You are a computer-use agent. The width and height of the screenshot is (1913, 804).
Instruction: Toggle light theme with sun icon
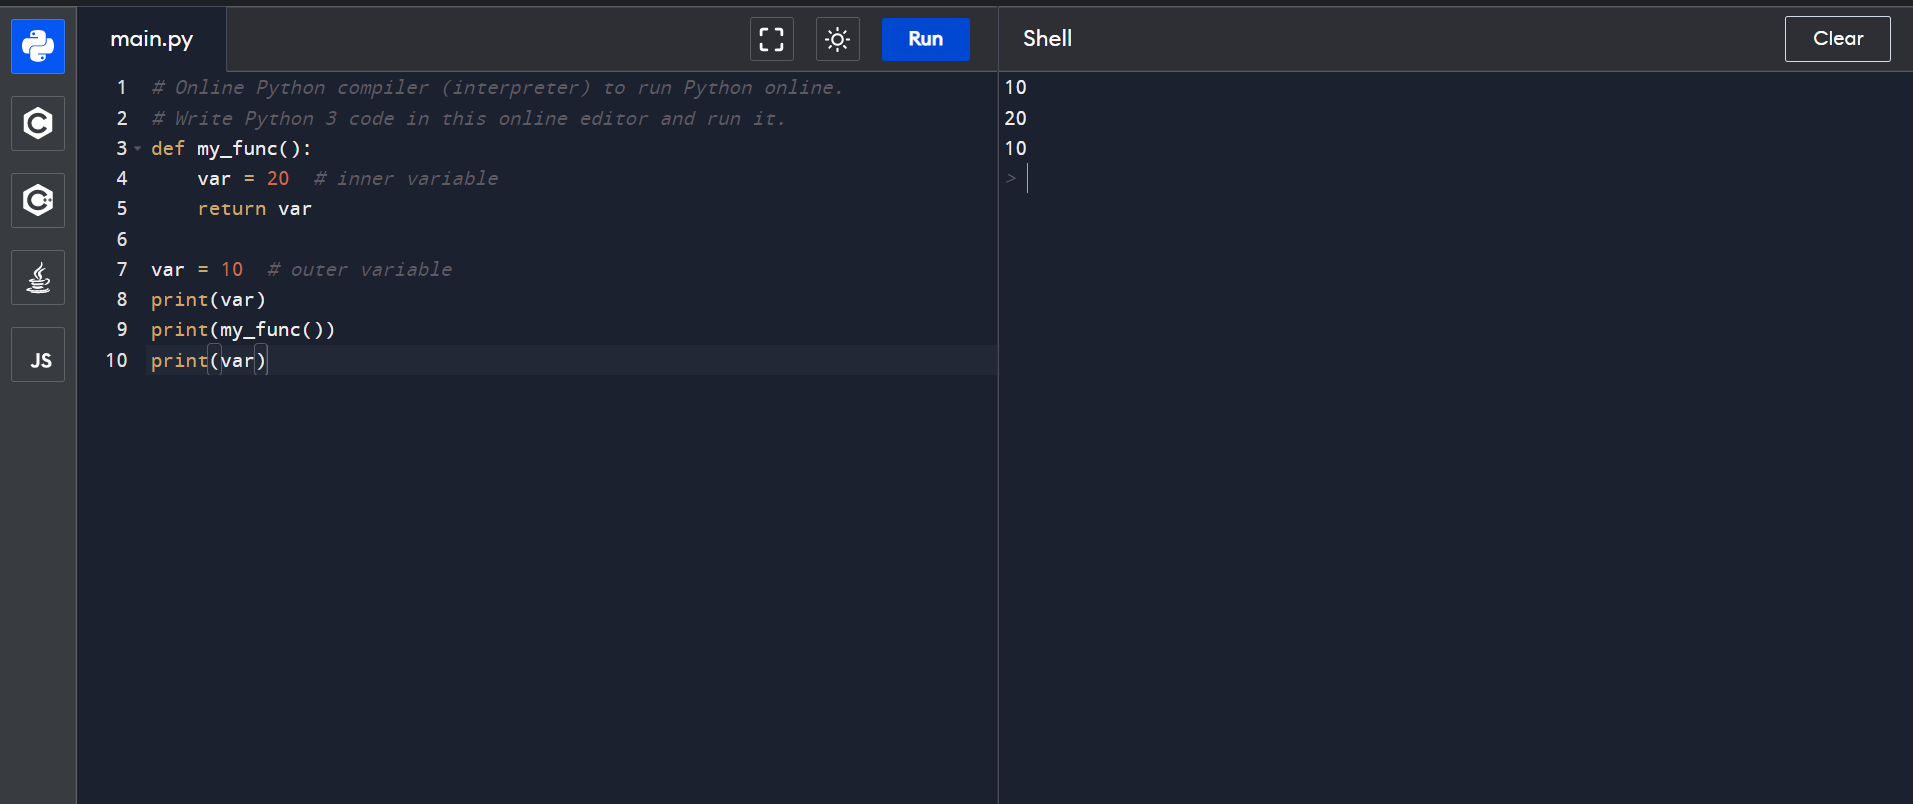coord(837,39)
